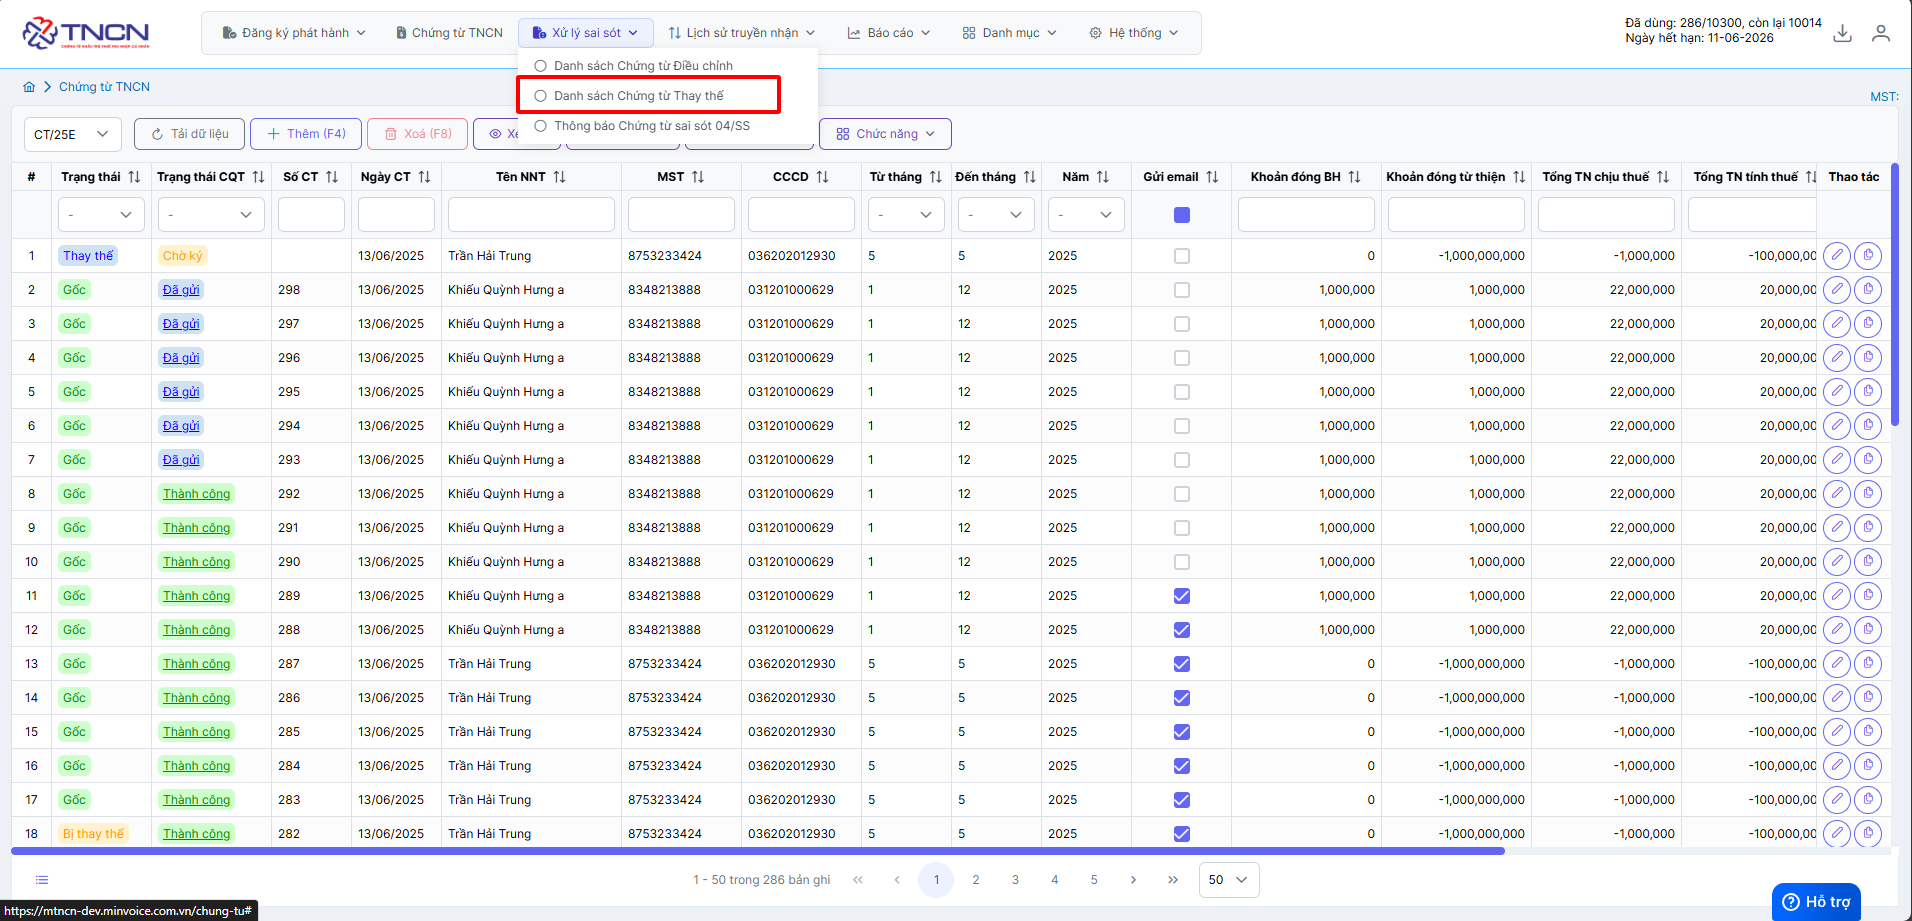Toggle Gửi email header filter checkbox
The image size is (1912, 921).
point(1182,215)
